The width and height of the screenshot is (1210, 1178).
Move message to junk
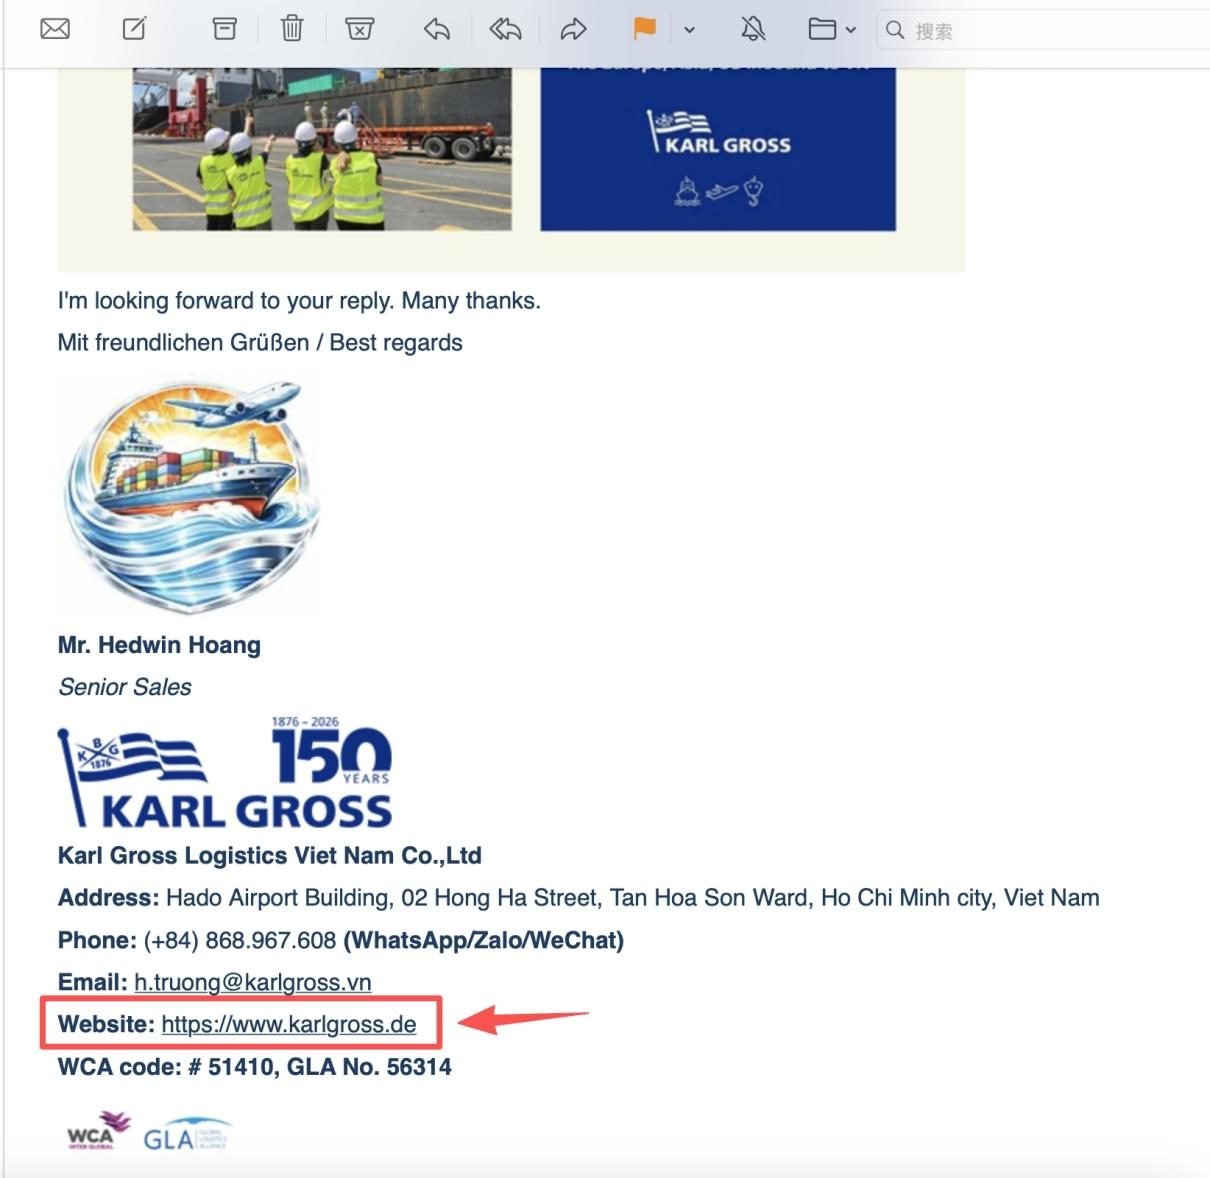point(360,29)
